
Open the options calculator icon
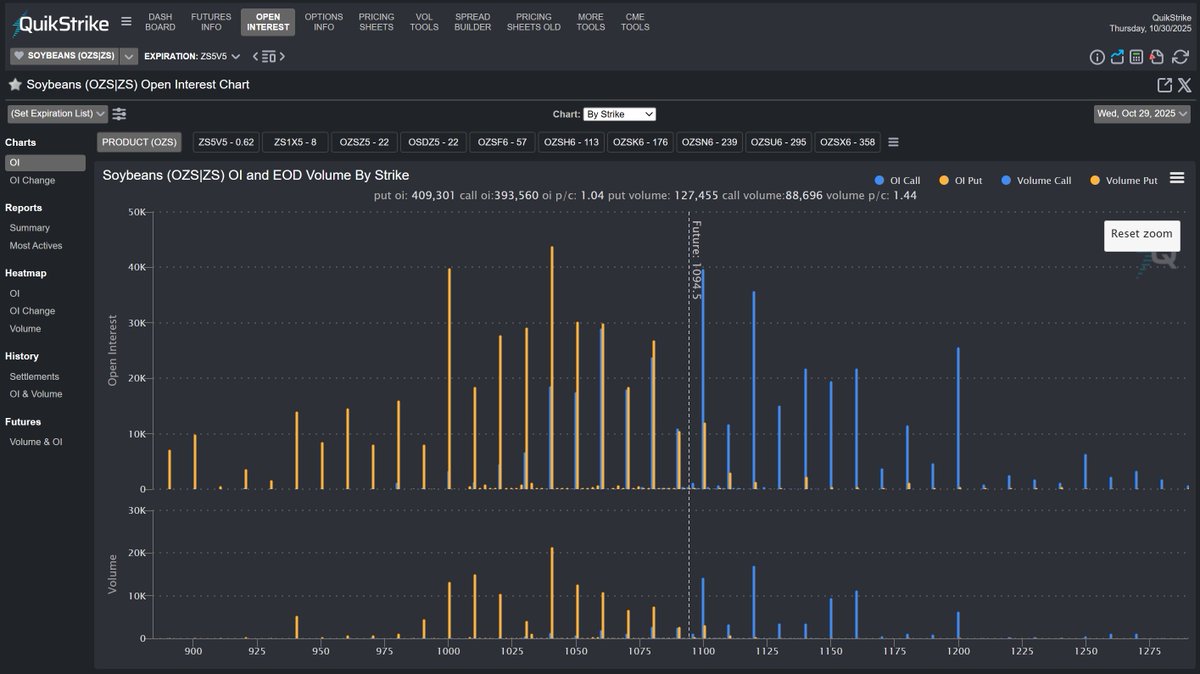click(1136, 57)
